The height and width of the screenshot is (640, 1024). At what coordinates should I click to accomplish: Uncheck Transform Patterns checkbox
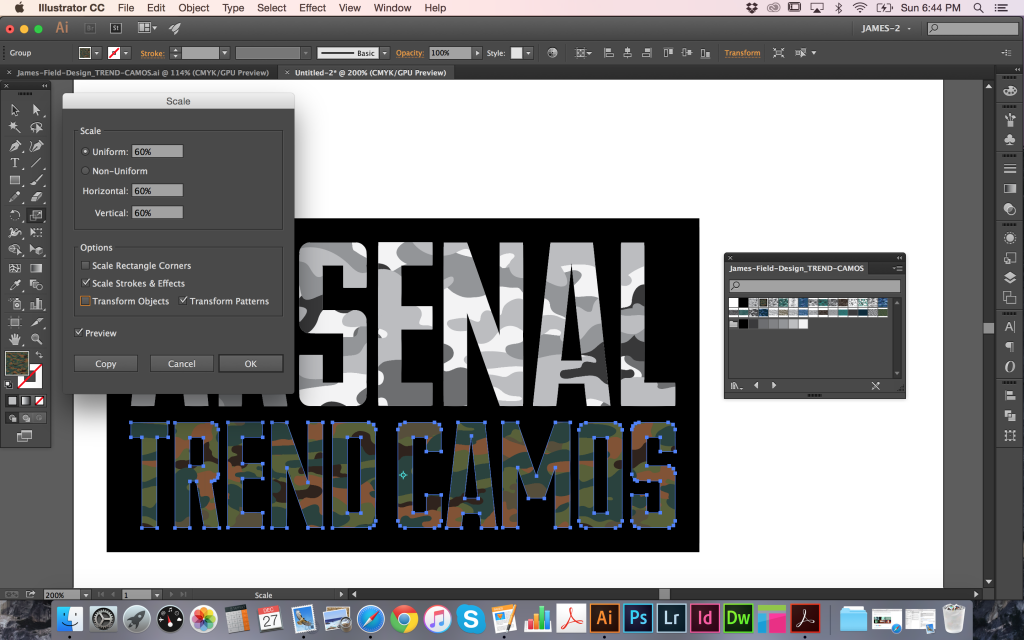184,301
